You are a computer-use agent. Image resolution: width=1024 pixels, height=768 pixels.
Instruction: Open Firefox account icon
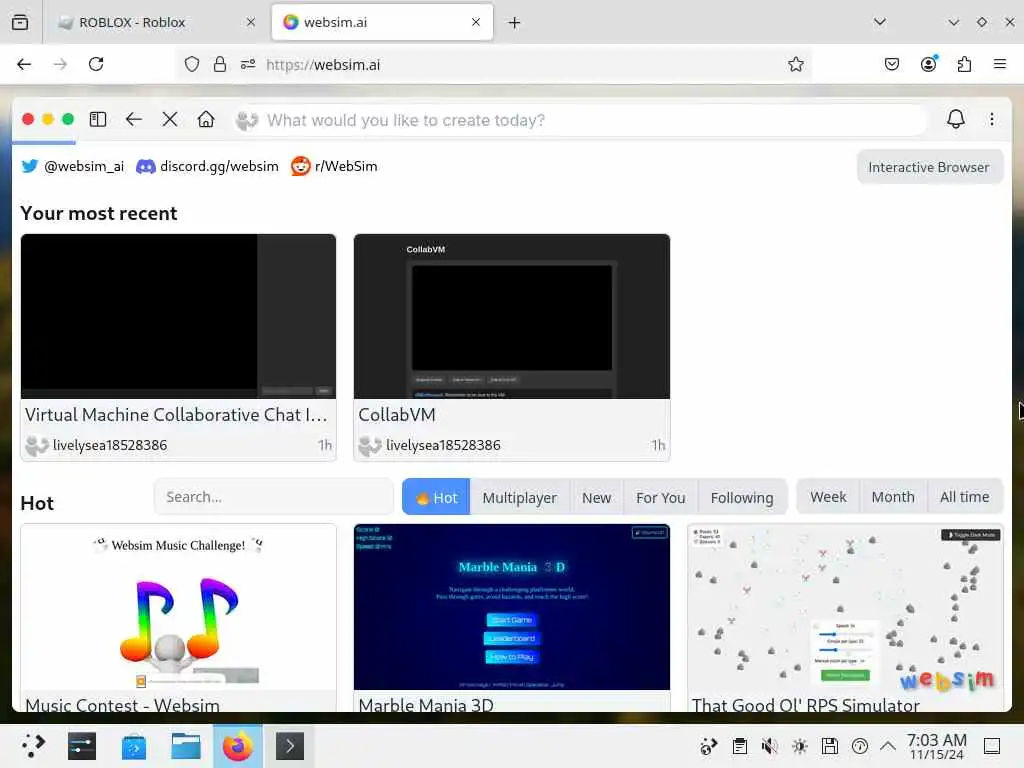(929, 64)
